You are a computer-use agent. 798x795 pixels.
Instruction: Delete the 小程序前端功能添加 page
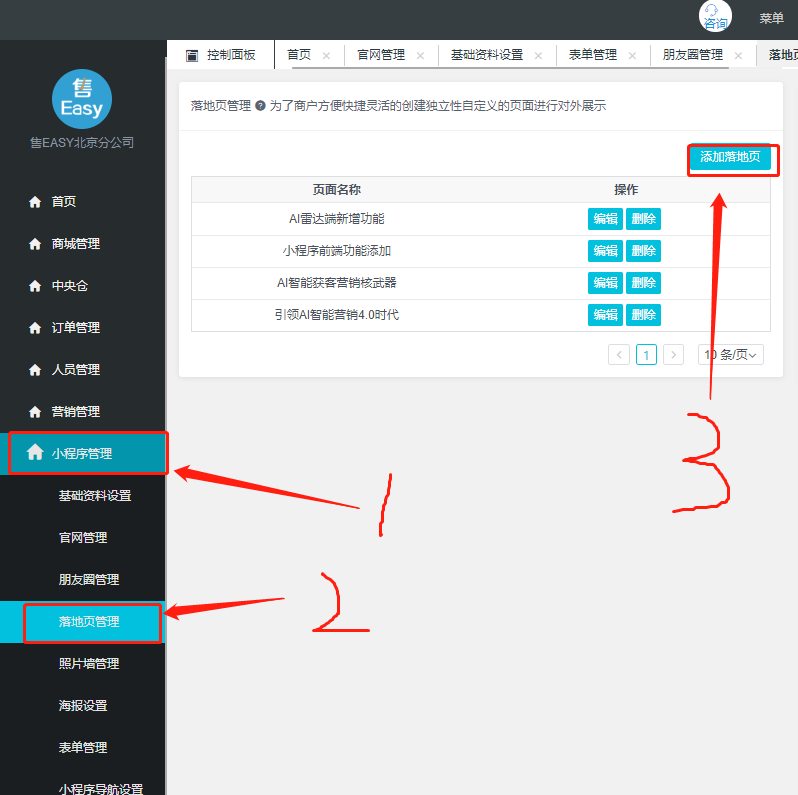click(643, 251)
